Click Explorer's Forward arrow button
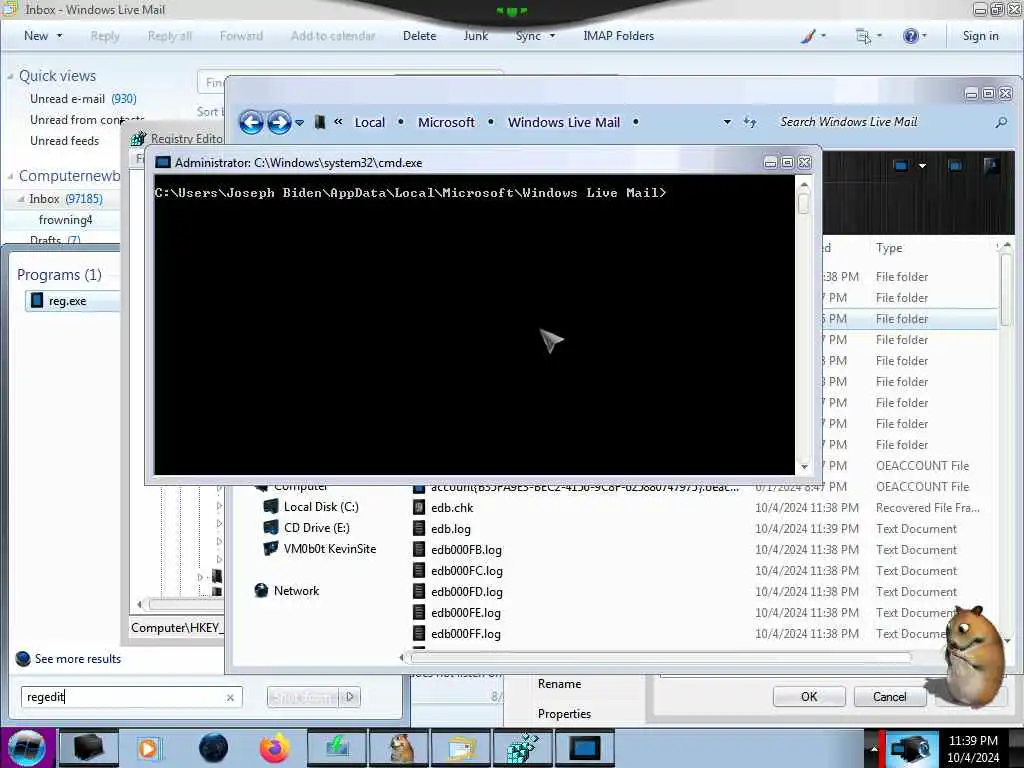The width and height of the screenshot is (1024, 768). [x=279, y=122]
